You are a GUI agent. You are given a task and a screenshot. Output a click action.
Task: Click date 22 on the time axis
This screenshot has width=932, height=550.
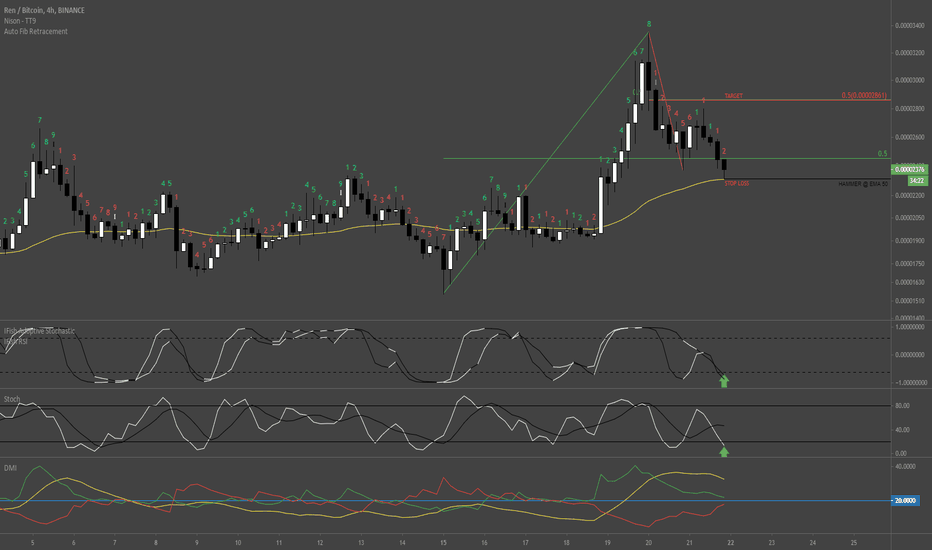tap(731, 542)
